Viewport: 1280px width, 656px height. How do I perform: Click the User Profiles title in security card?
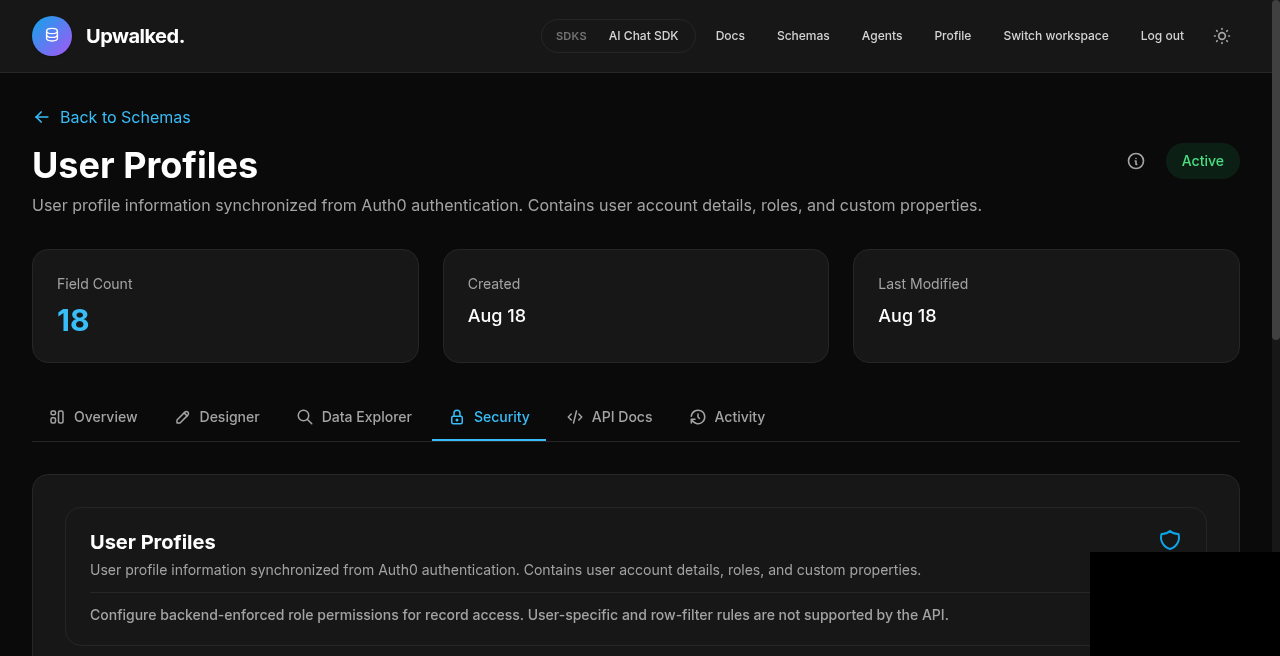coord(153,542)
